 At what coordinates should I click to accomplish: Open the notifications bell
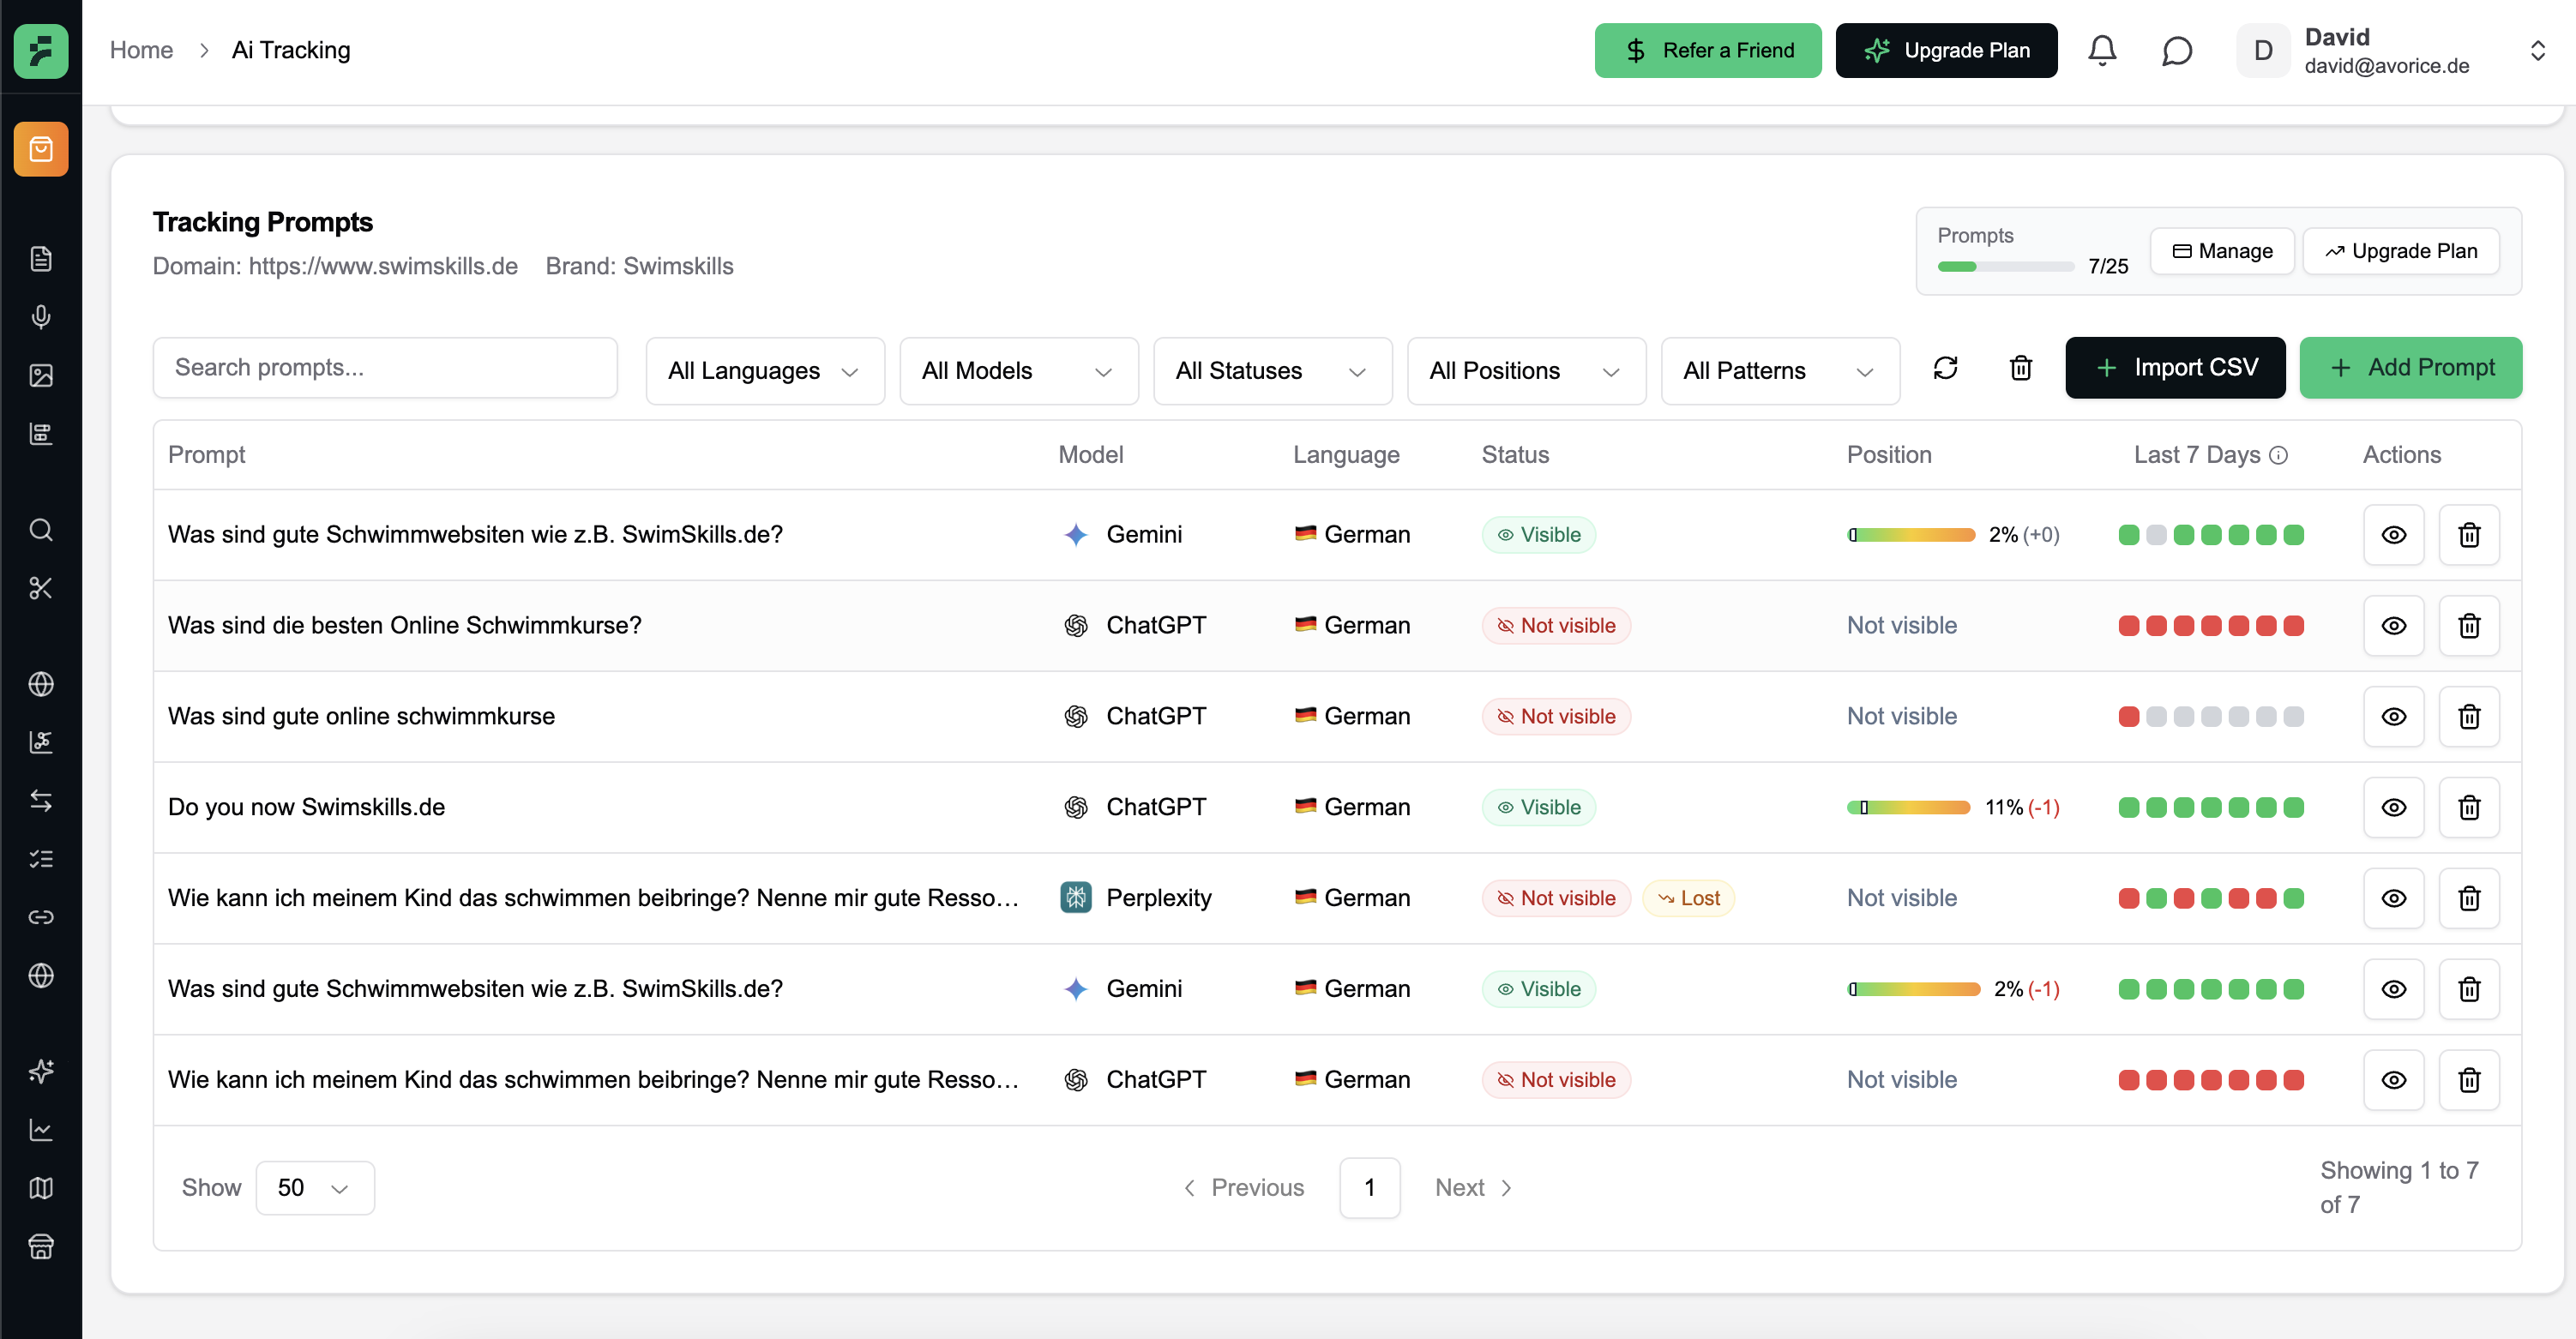tap(2102, 50)
